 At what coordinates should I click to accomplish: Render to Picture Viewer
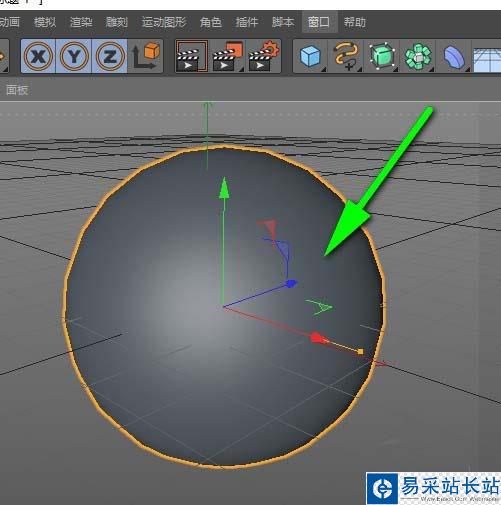point(227,56)
